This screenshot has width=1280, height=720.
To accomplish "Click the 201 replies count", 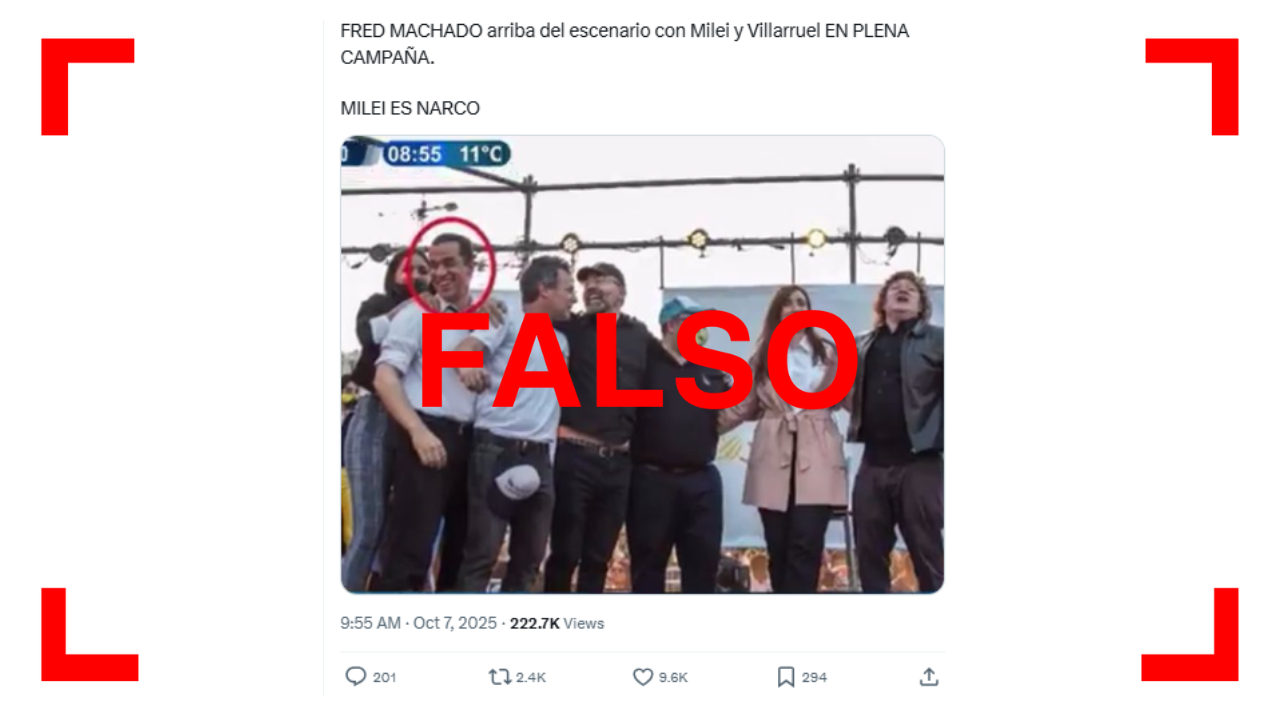I will (385, 678).
